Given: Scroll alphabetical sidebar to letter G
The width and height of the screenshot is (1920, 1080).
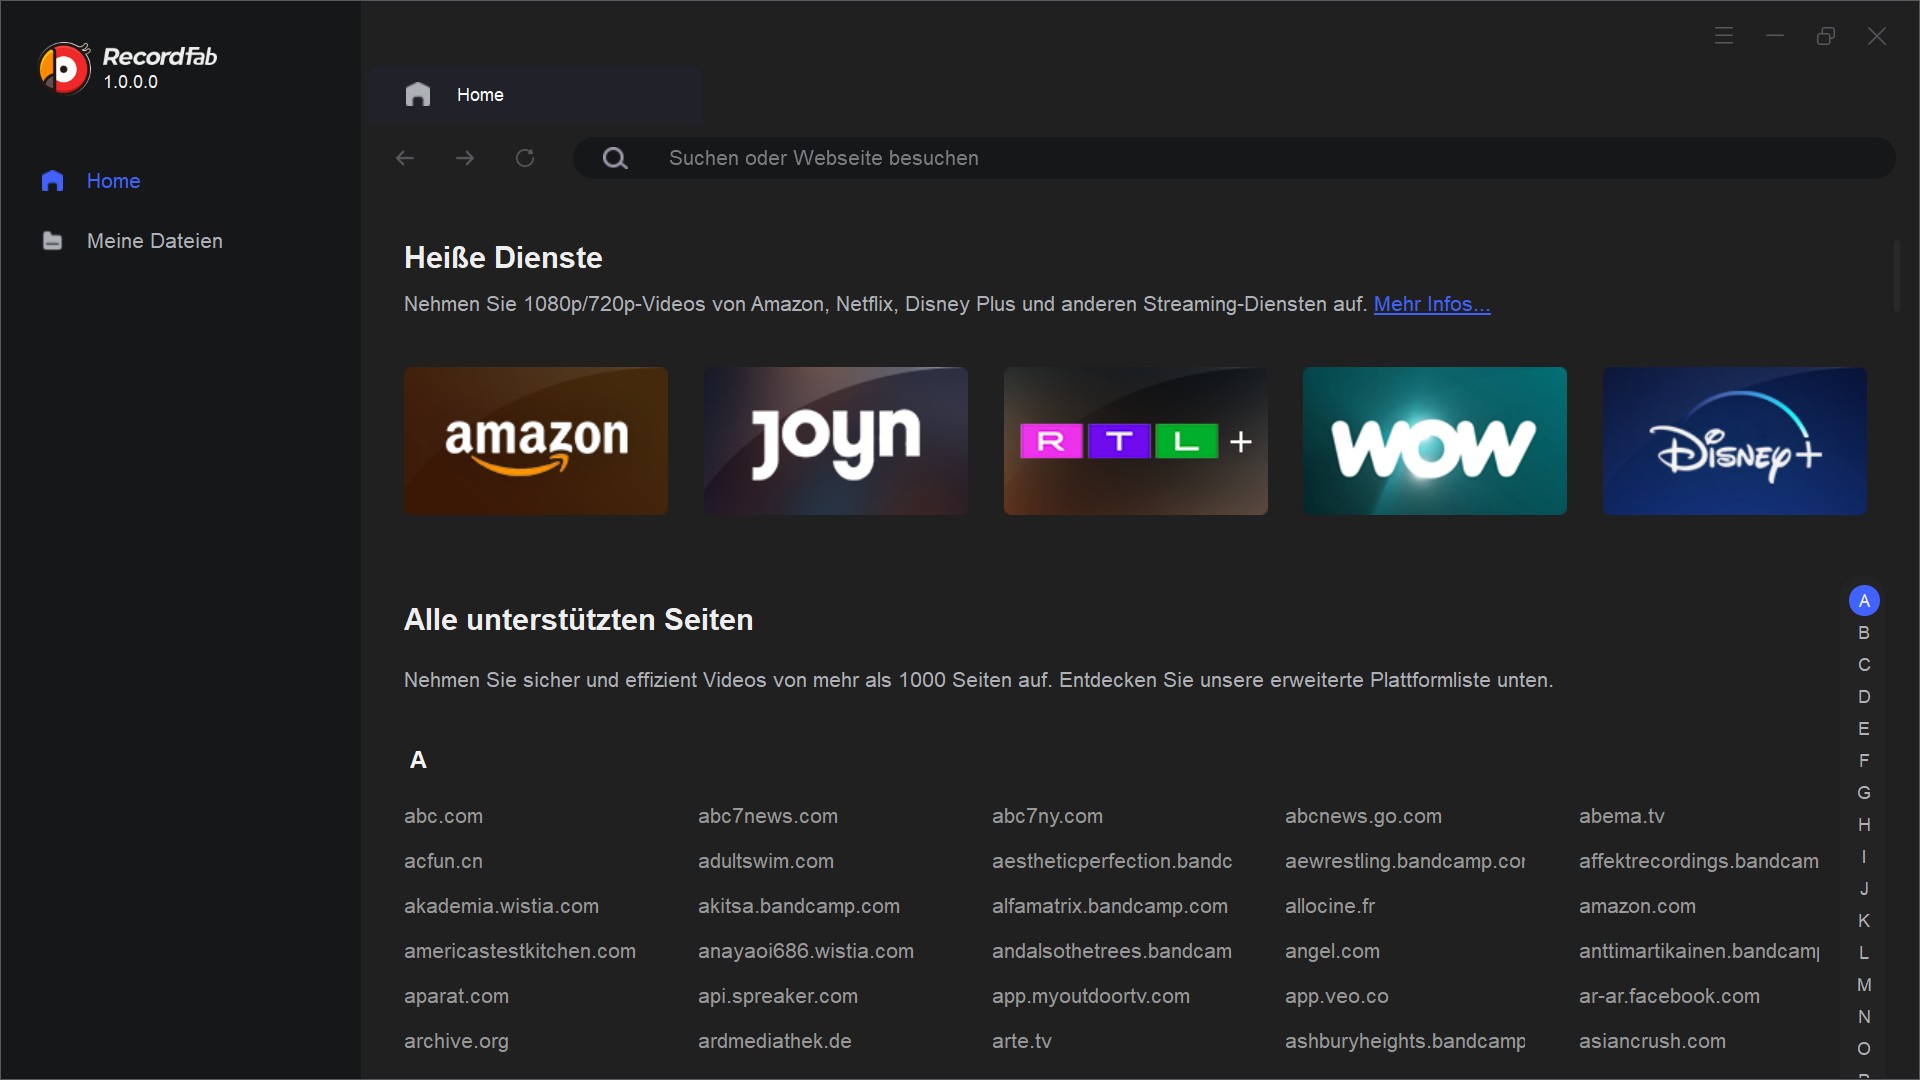Looking at the screenshot, I should [1863, 789].
